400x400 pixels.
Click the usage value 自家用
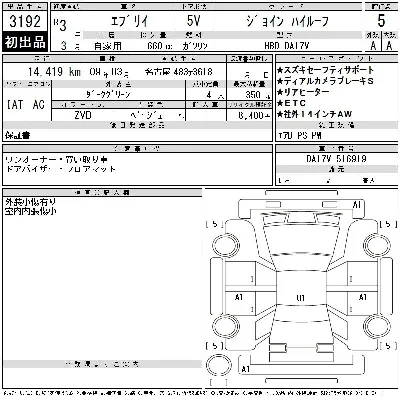pyautogui.click(x=107, y=46)
